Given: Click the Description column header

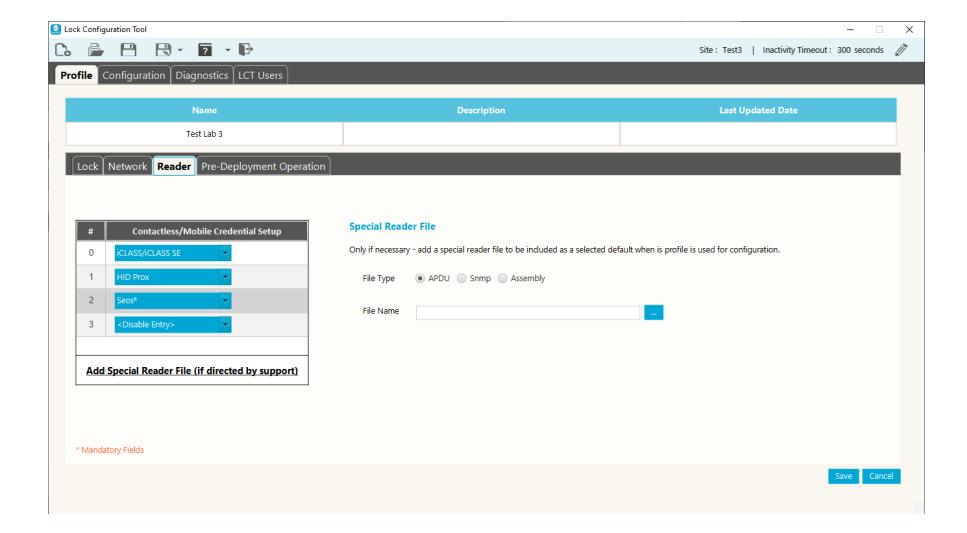Looking at the screenshot, I should point(481,110).
